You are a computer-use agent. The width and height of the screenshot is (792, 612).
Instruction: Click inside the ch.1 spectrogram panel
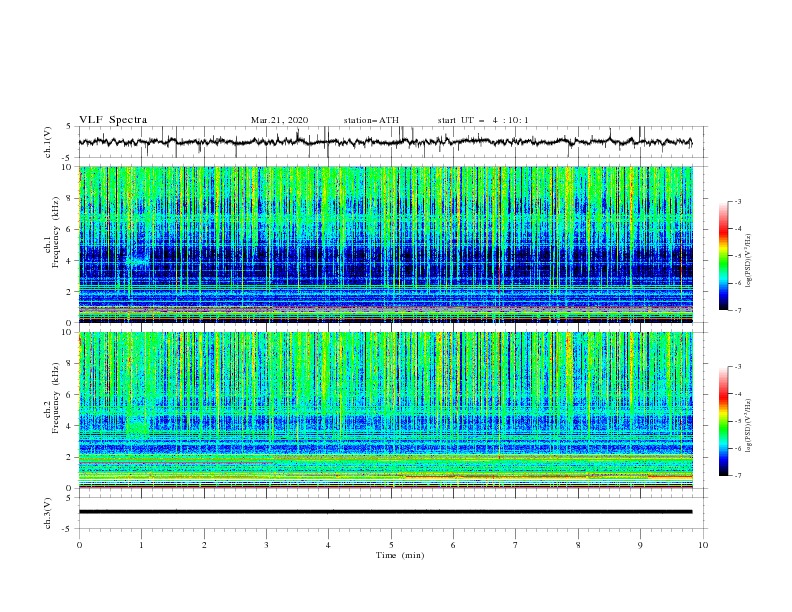(x=386, y=244)
